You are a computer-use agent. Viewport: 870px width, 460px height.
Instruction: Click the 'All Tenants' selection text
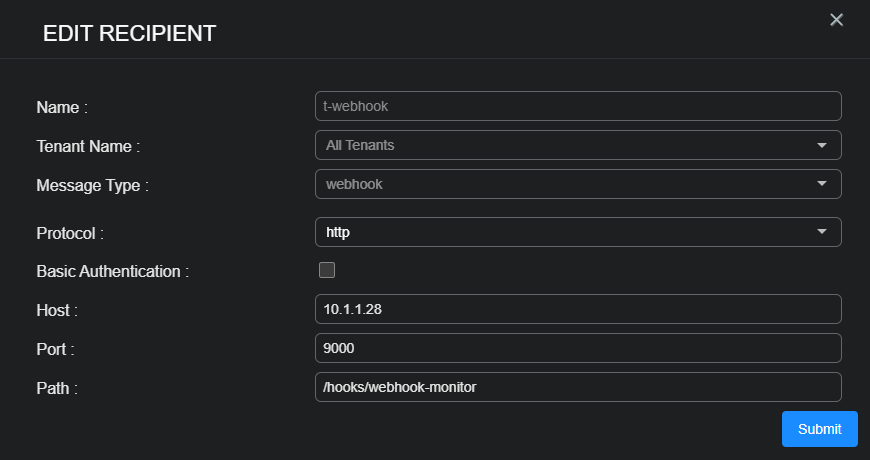click(x=360, y=145)
